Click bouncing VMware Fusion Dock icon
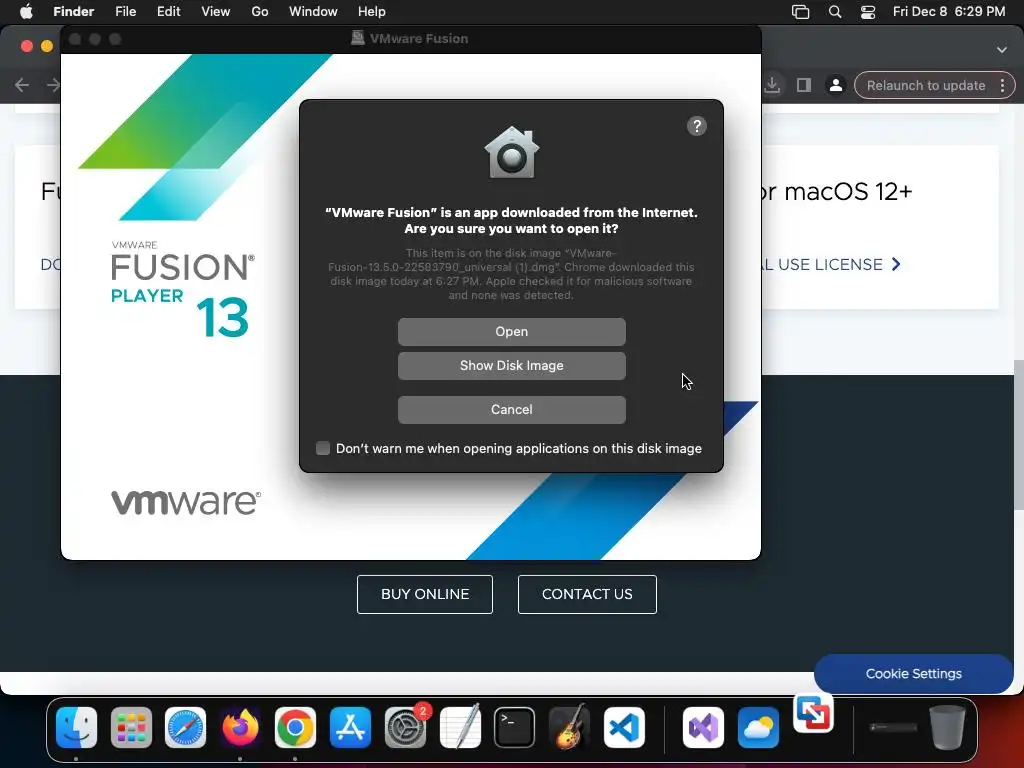Screen dimensions: 1024x768 [813, 713]
